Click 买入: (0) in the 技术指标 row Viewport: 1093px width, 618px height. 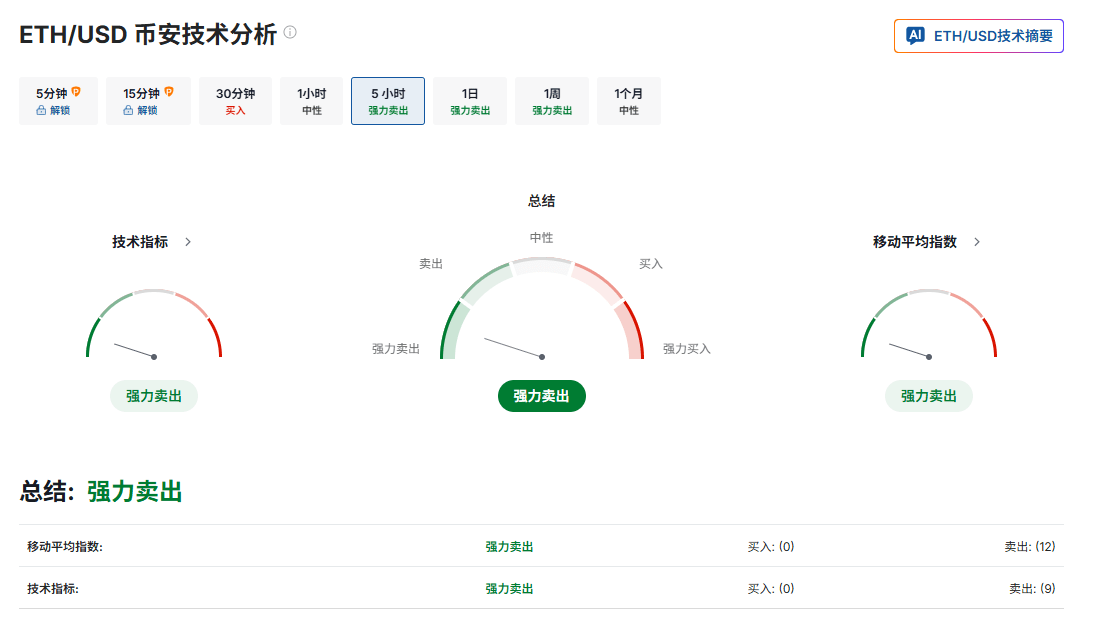pyautogui.click(x=771, y=589)
